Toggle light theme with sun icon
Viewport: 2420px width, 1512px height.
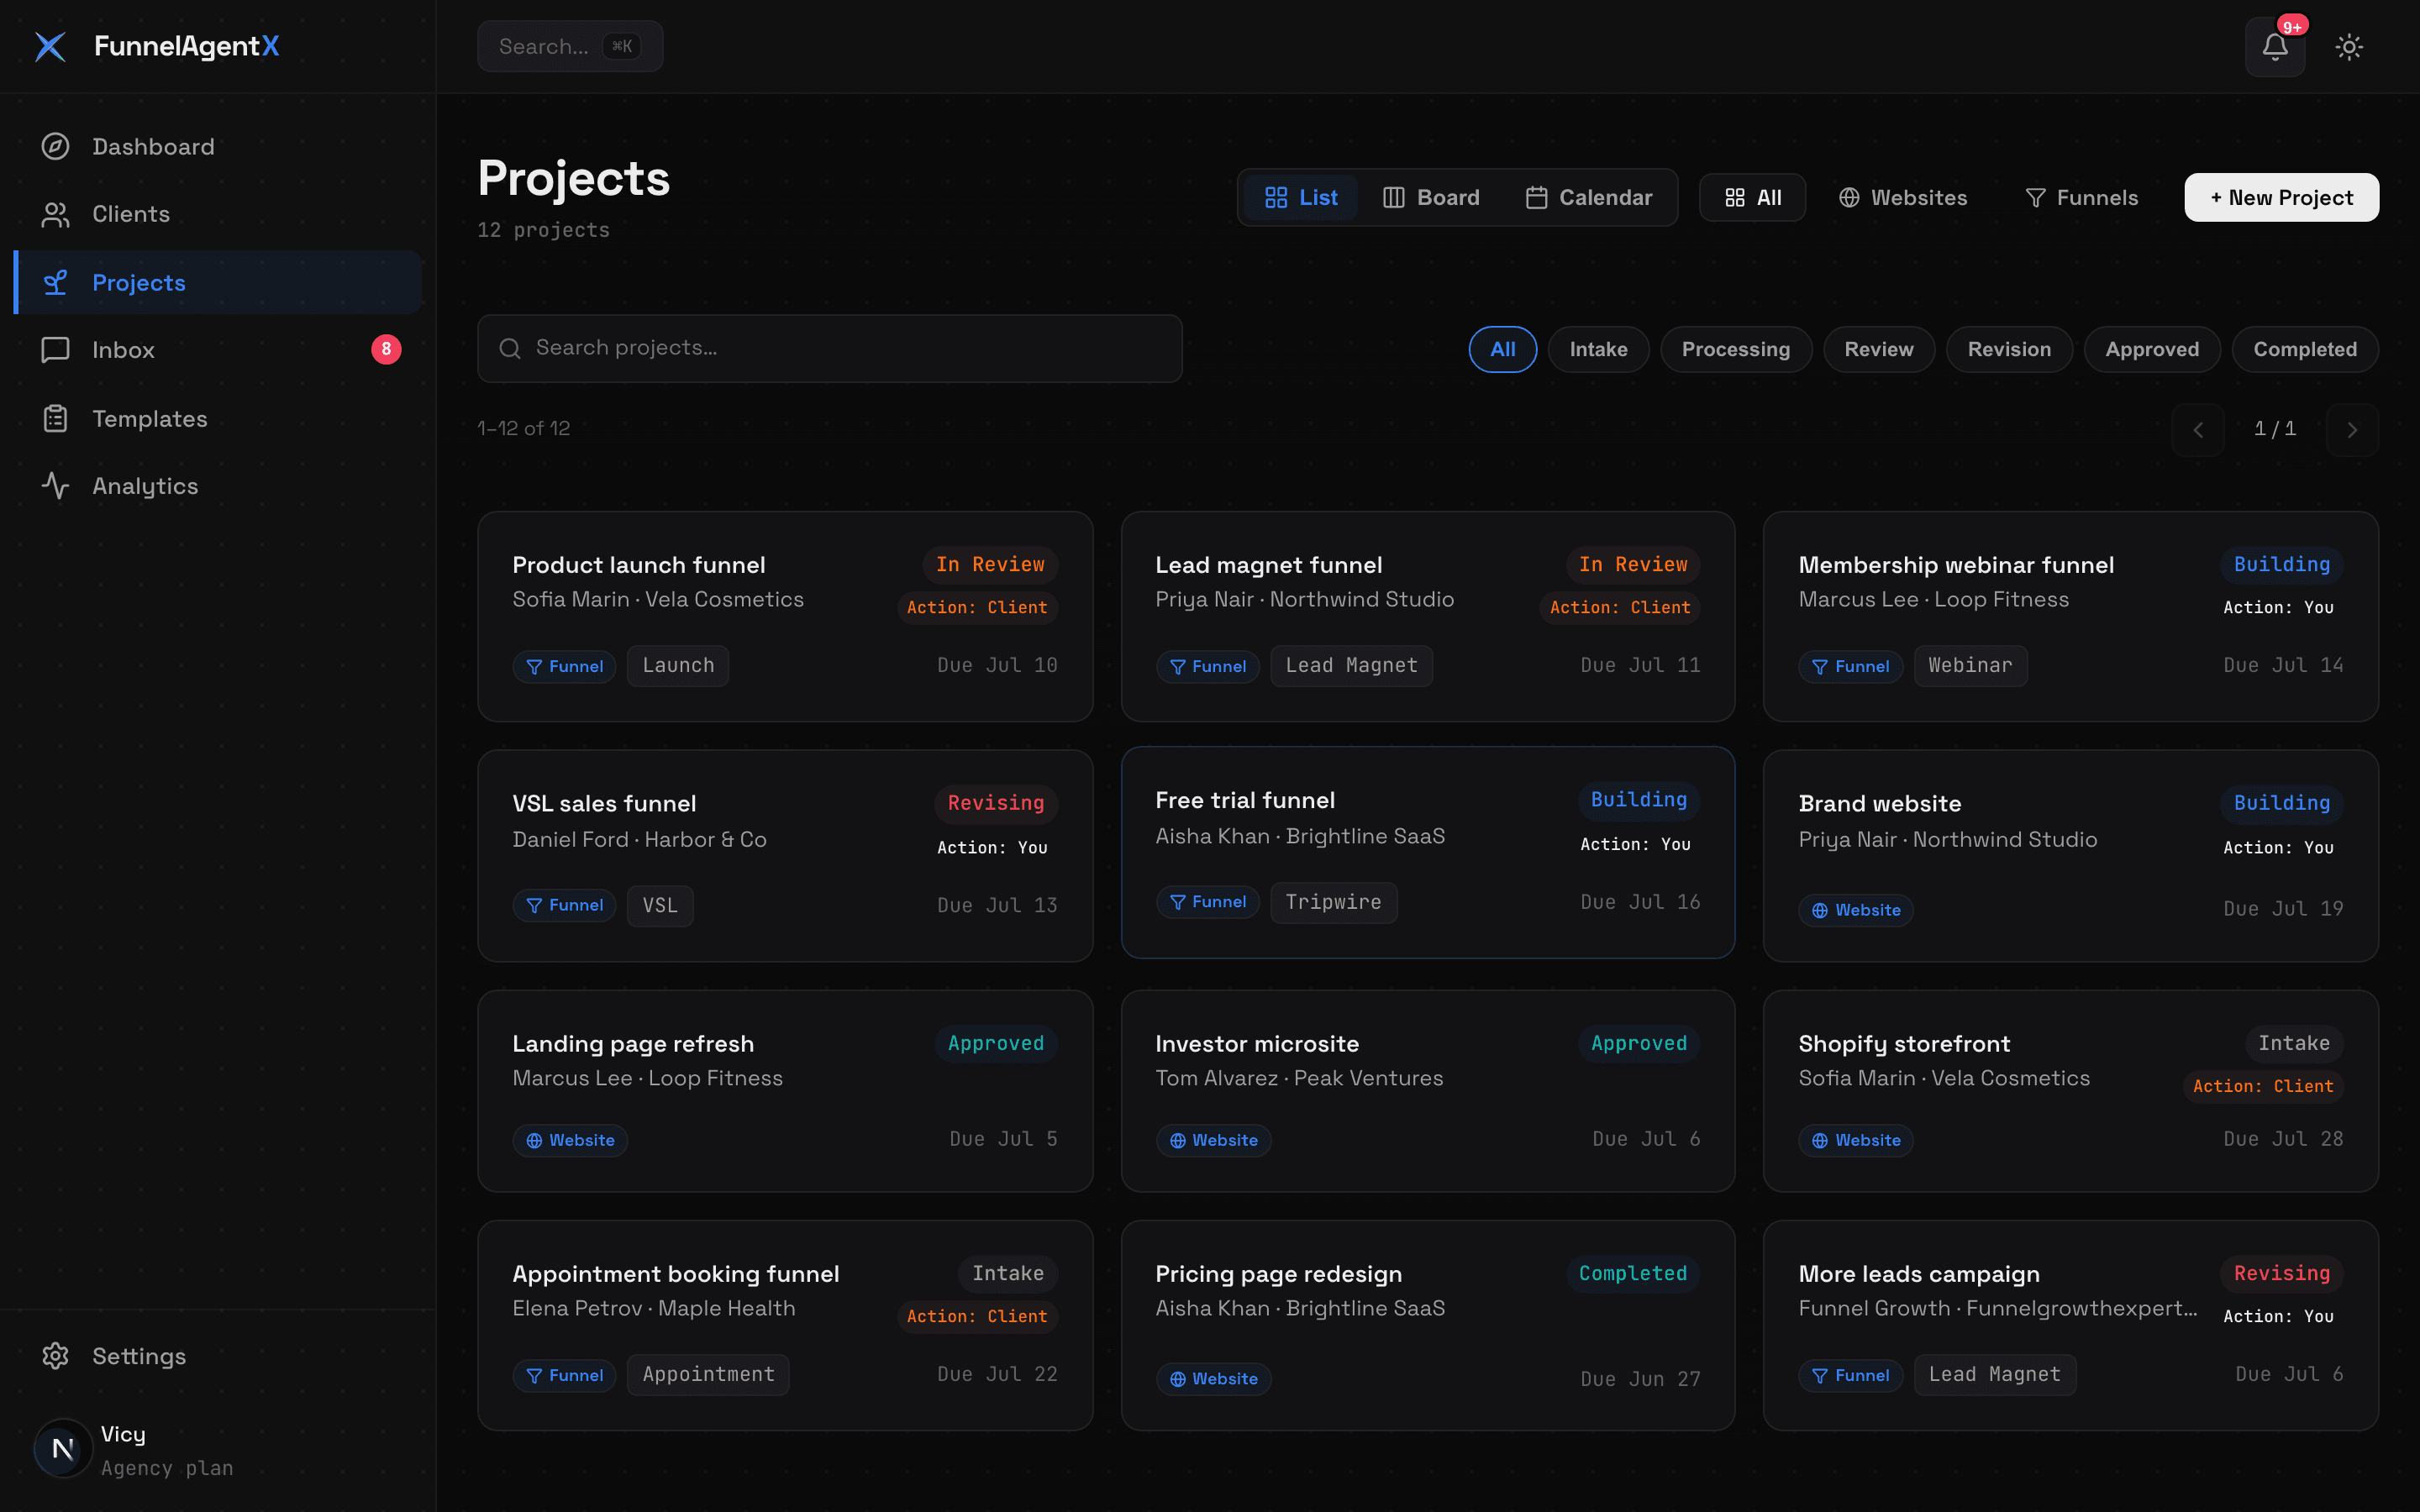2349,46
